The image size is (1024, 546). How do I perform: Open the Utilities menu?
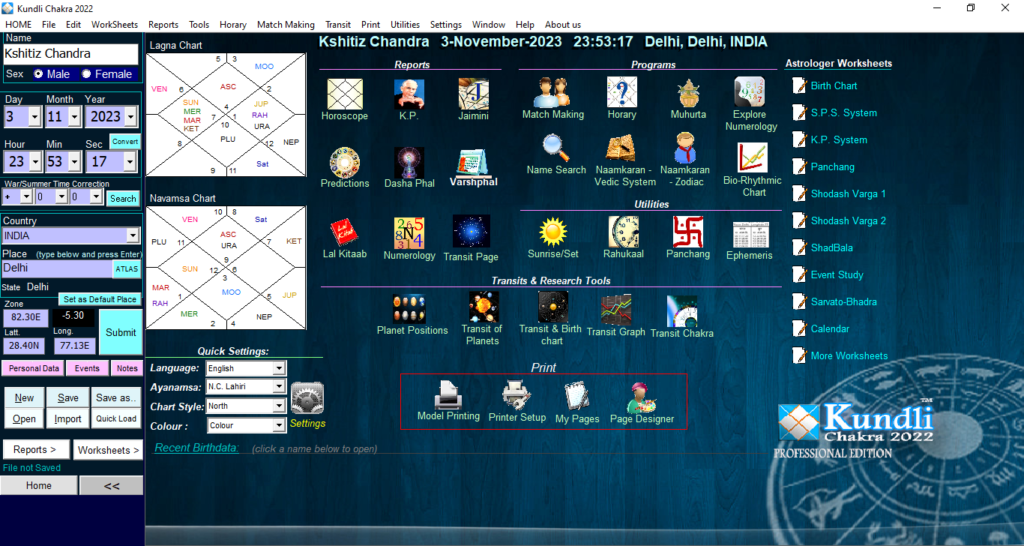coord(405,24)
